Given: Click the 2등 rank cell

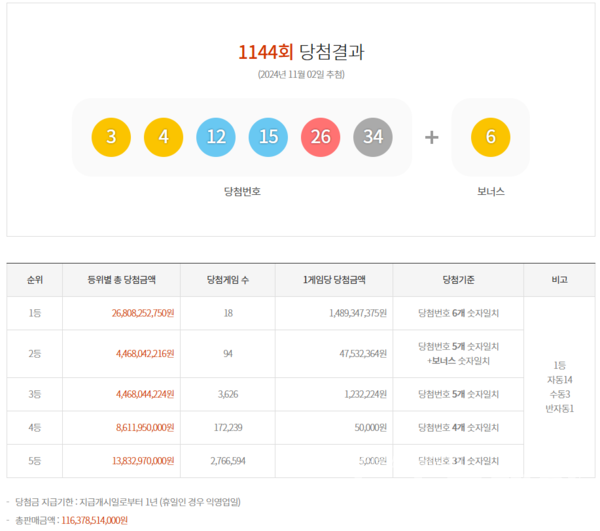Looking at the screenshot, I should pyautogui.click(x=34, y=353).
